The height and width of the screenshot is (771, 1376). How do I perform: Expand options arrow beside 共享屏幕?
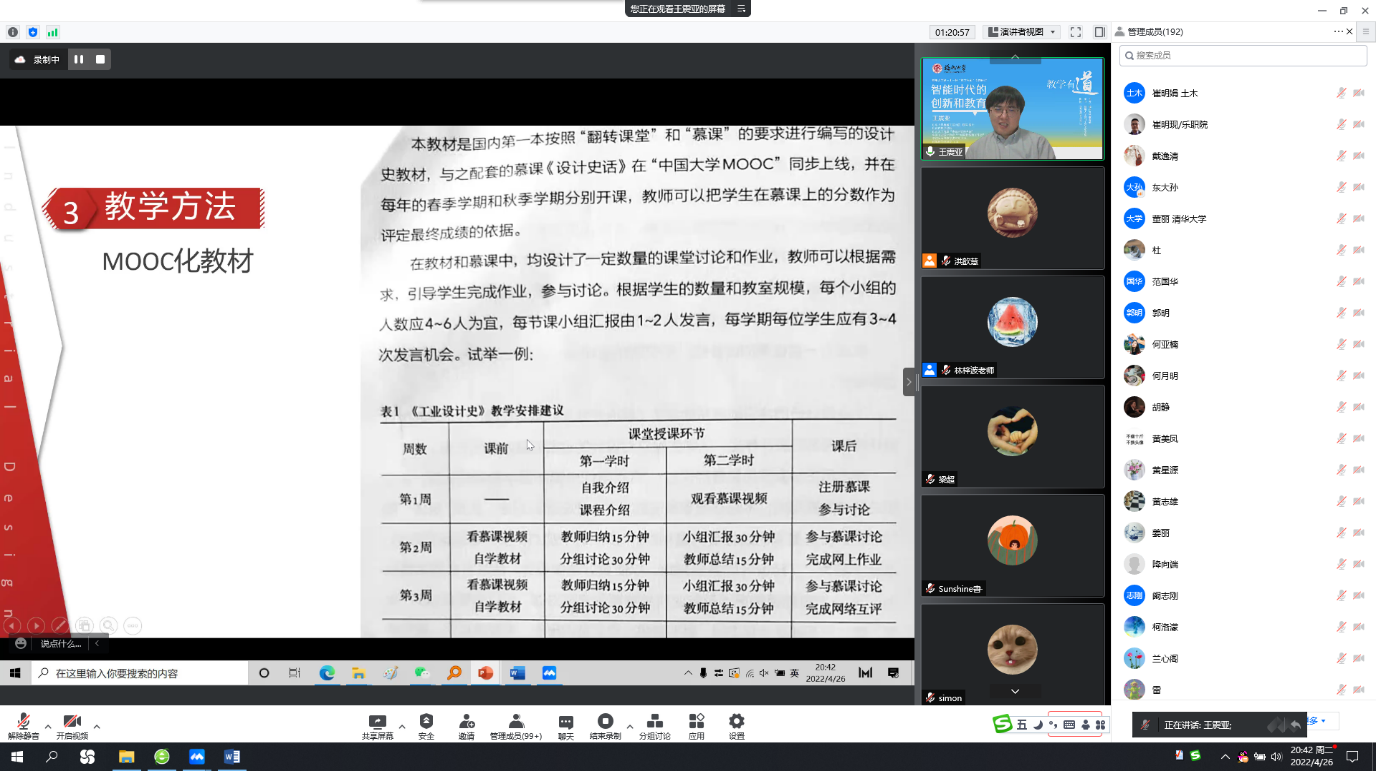coord(402,726)
